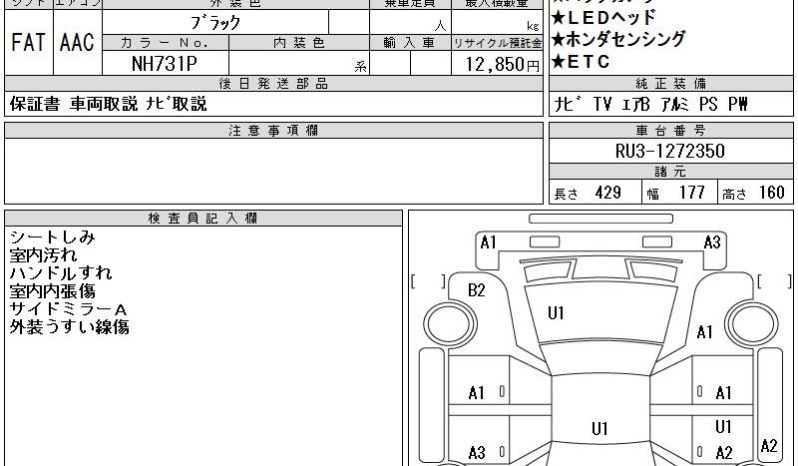Click the recycle deposit amount 12,850円
The width and height of the screenshot is (798, 466).
point(496,63)
